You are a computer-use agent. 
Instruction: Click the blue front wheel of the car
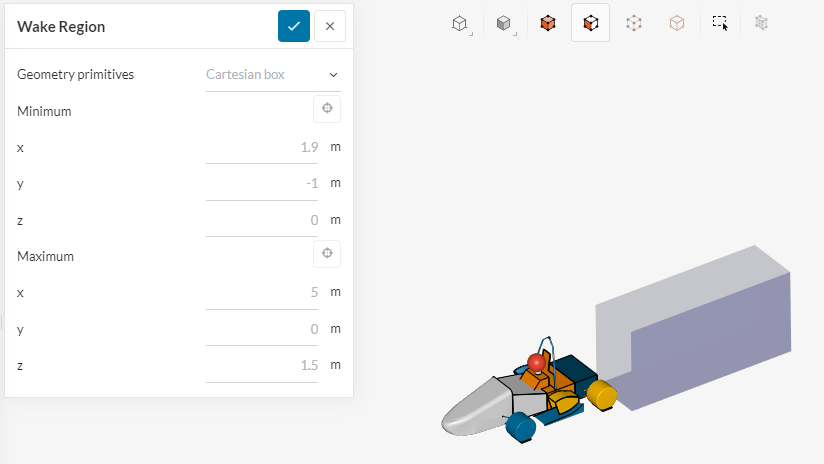(521, 427)
